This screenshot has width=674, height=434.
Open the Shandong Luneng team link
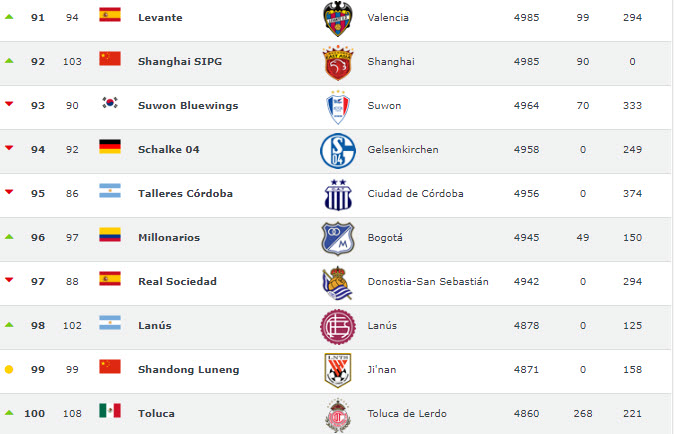(x=188, y=370)
